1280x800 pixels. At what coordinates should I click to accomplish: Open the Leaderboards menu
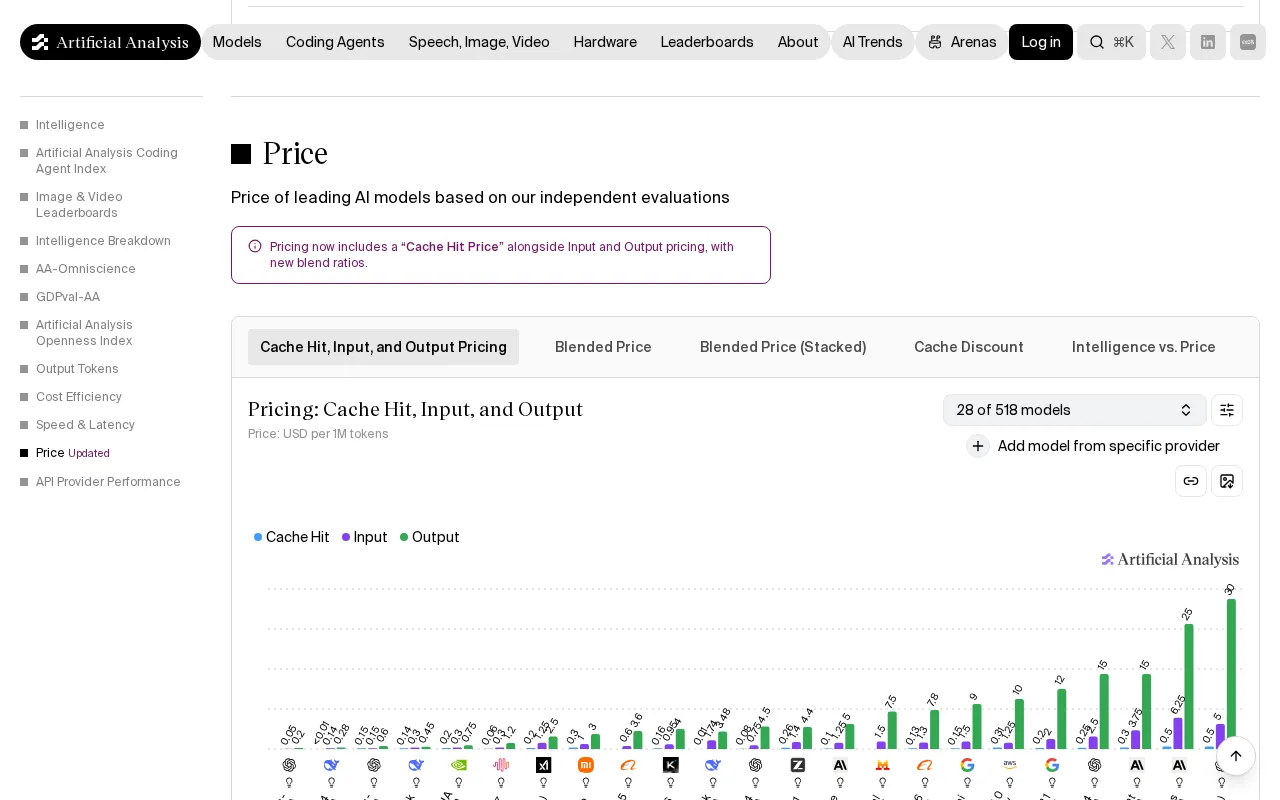pos(707,42)
